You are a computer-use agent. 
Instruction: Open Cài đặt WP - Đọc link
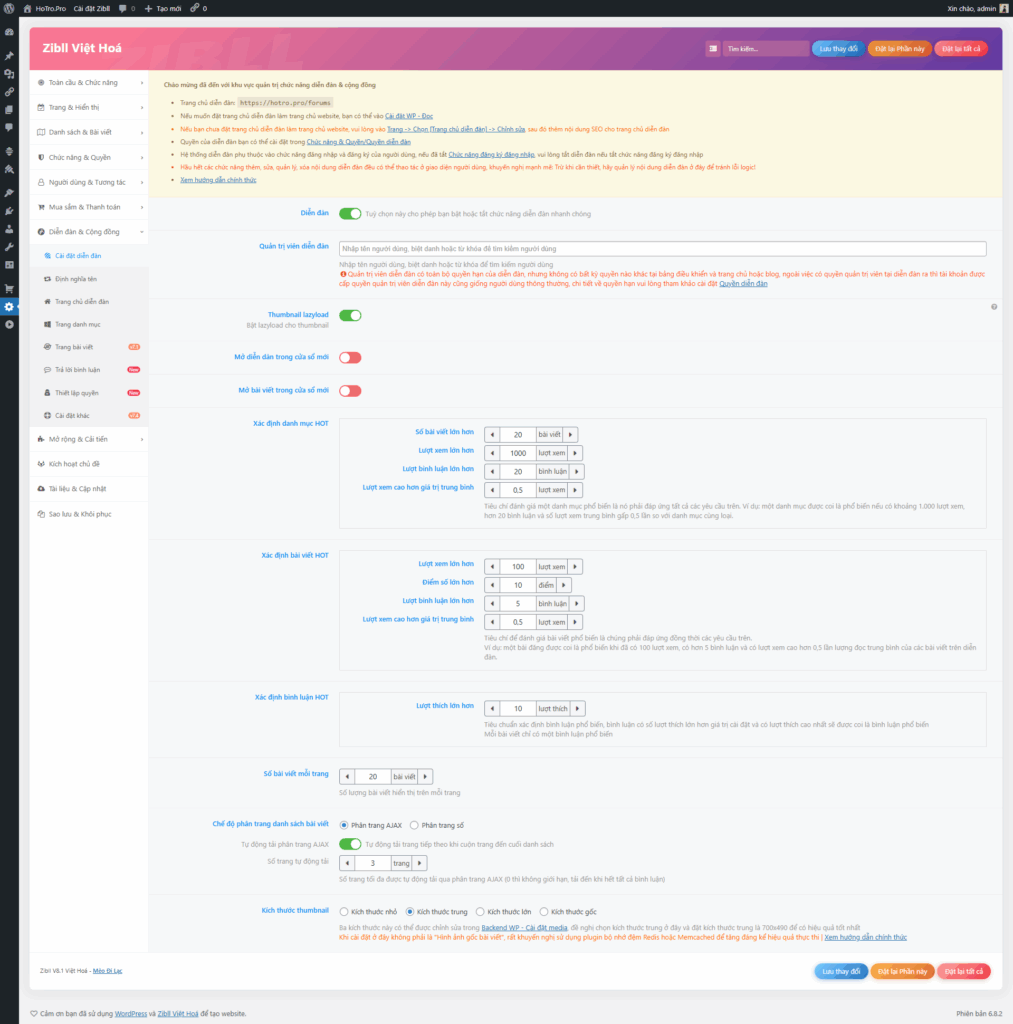[x=409, y=116]
